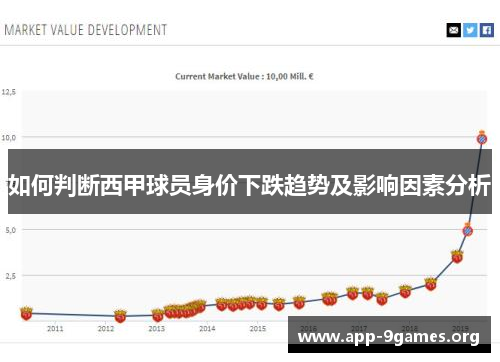The height and width of the screenshot is (362, 500).
Task: Click the '5,0' y-axis label
Action: tap(11, 230)
